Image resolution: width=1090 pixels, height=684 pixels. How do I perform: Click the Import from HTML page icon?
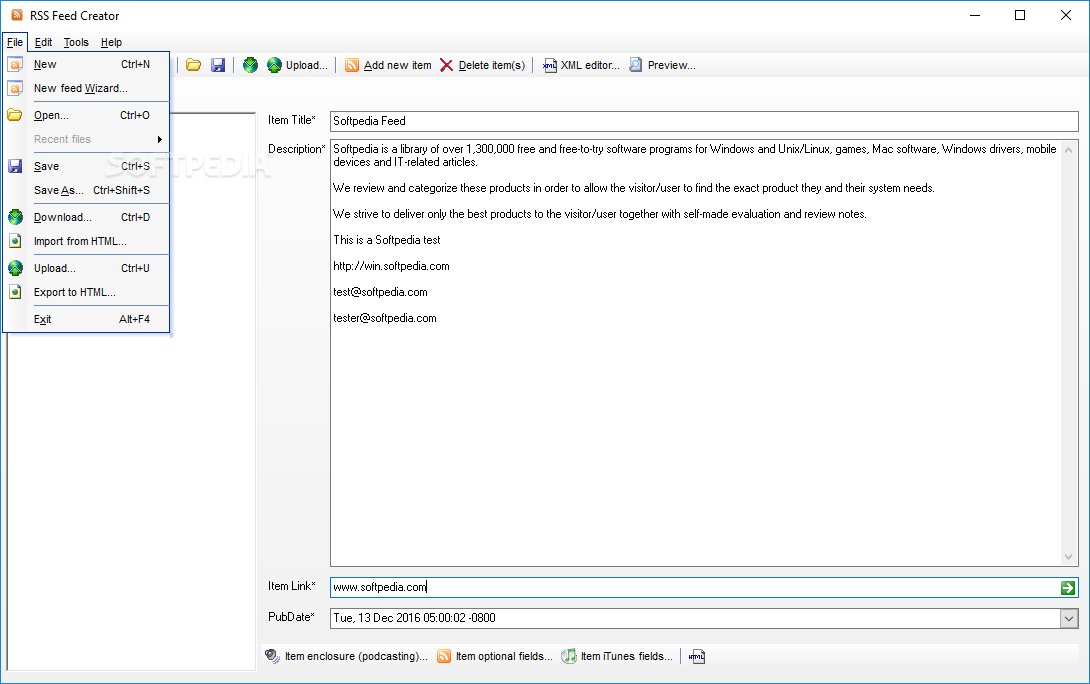click(x=15, y=241)
